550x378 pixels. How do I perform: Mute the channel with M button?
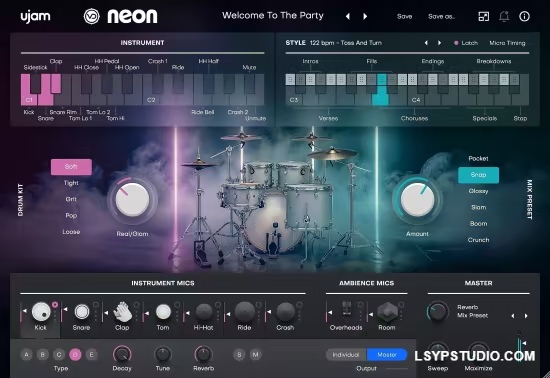(256, 355)
